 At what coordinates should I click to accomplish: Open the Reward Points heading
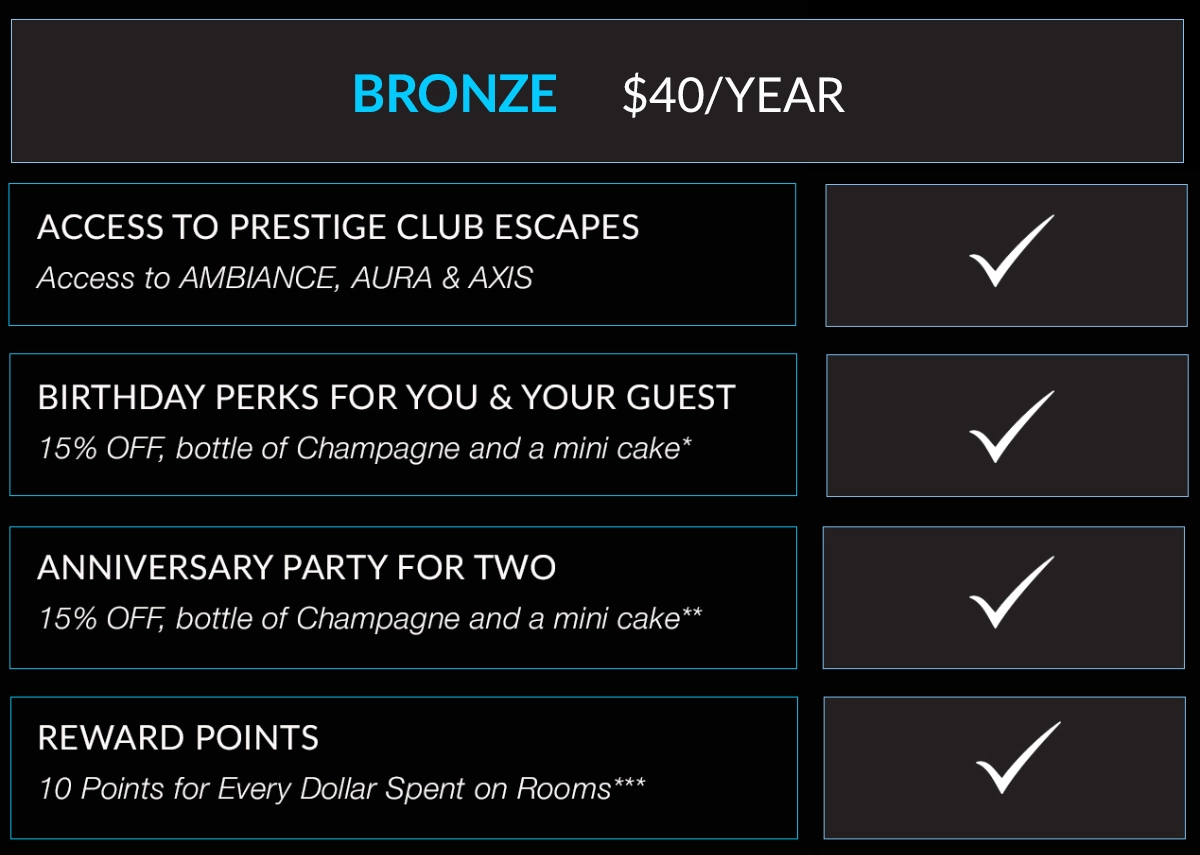[x=178, y=738]
